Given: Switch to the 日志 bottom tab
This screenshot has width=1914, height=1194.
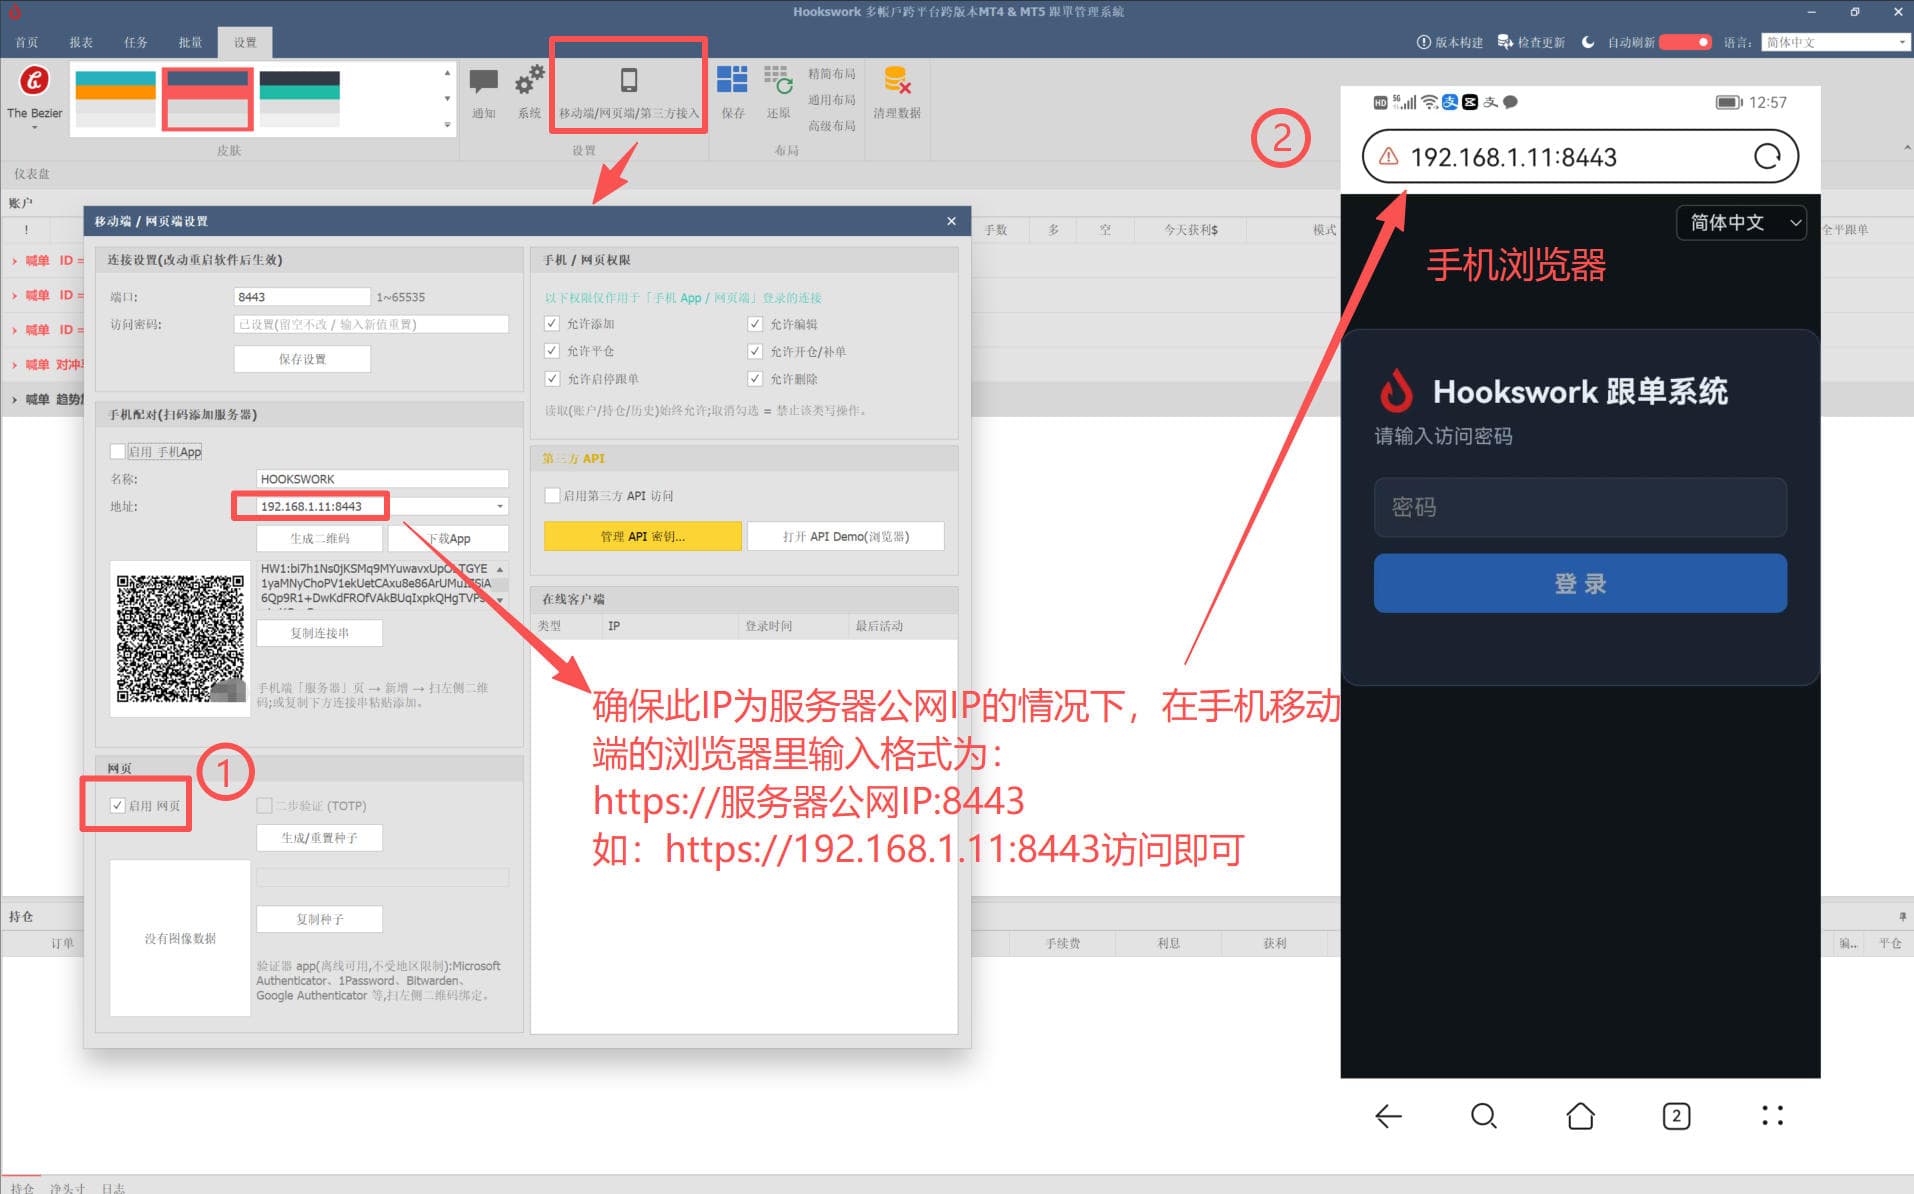Looking at the screenshot, I should (x=113, y=1187).
